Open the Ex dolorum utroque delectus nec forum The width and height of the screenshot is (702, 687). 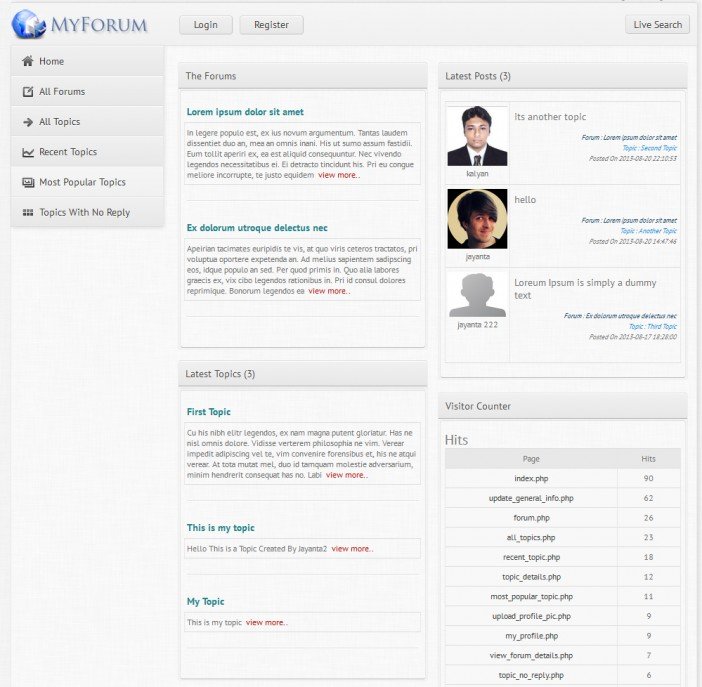(x=256, y=228)
